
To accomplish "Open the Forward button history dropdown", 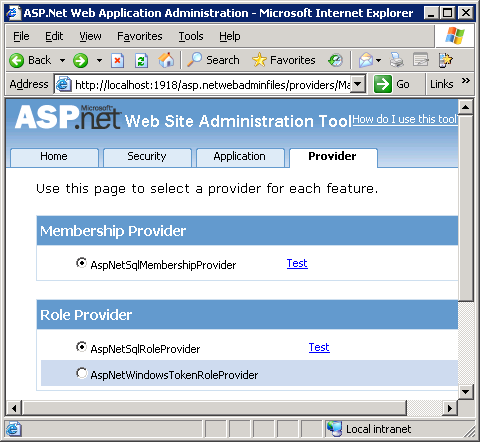I will 99,61.
